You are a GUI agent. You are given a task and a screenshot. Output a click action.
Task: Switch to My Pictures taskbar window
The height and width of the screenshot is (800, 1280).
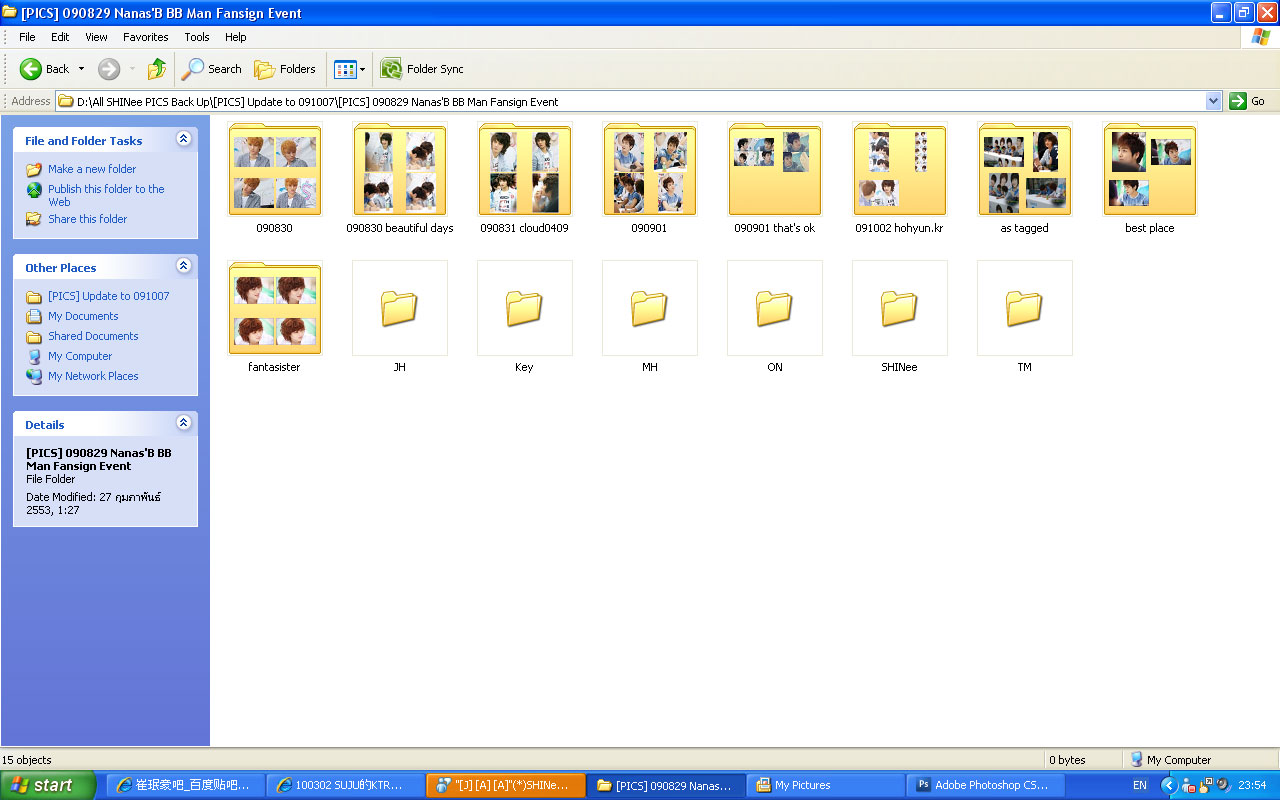coord(825,785)
